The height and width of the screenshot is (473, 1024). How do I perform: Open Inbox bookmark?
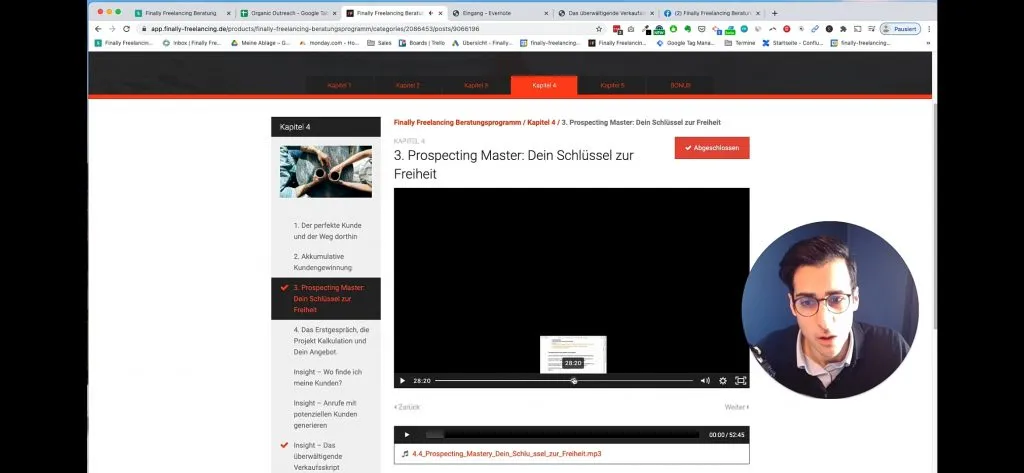click(192, 43)
